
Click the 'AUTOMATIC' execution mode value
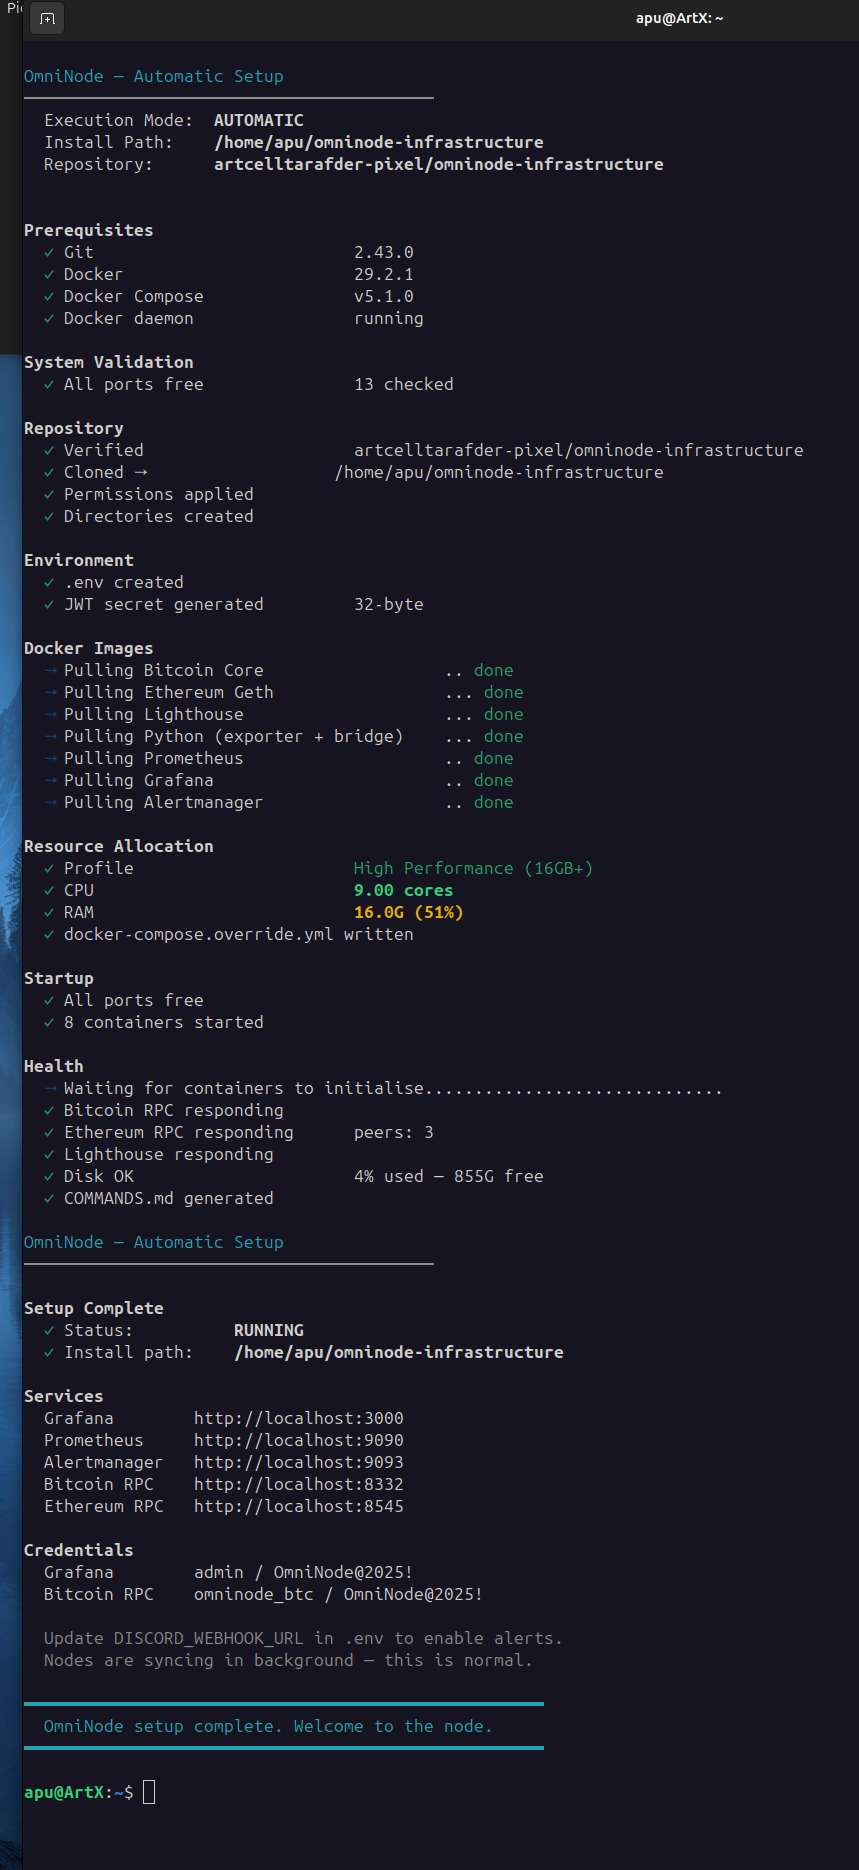[x=259, y=120]
